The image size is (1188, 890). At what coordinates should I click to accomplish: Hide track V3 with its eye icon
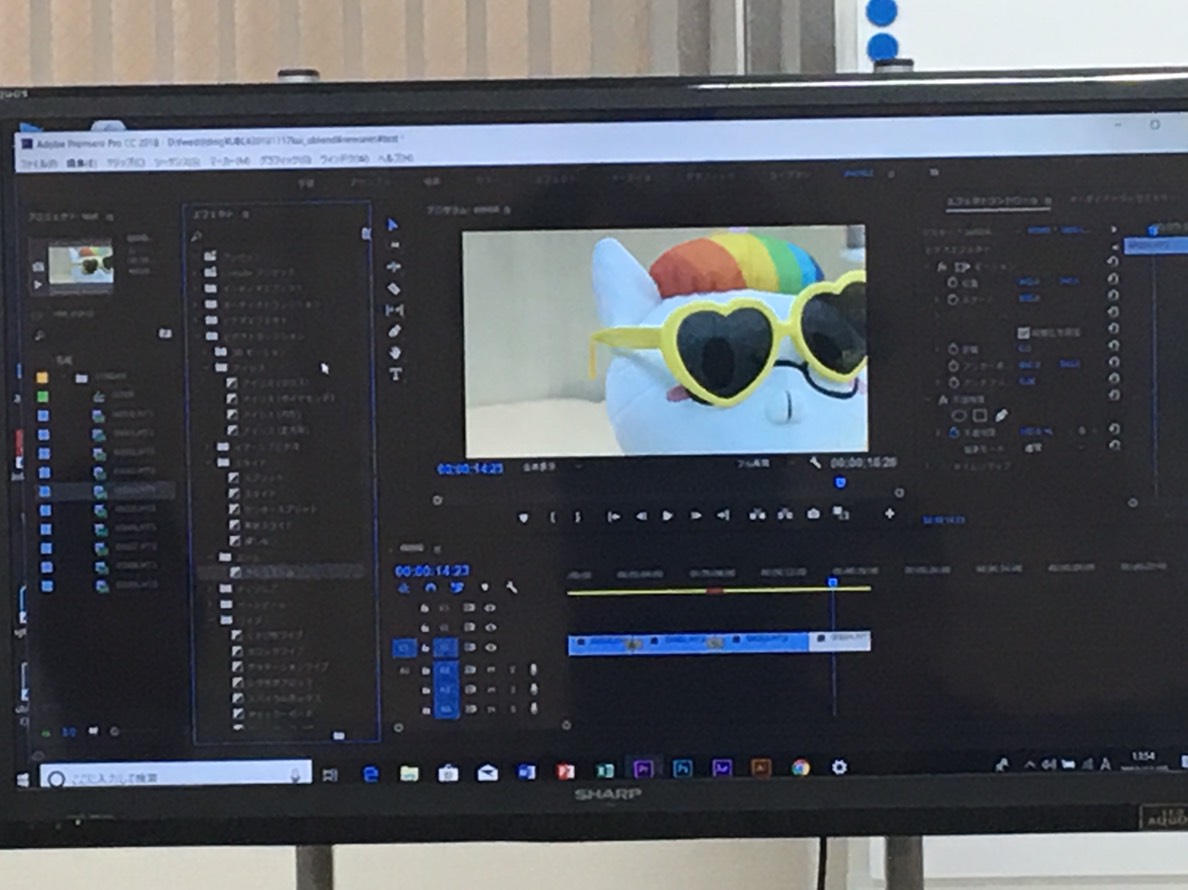pos(490,607)
